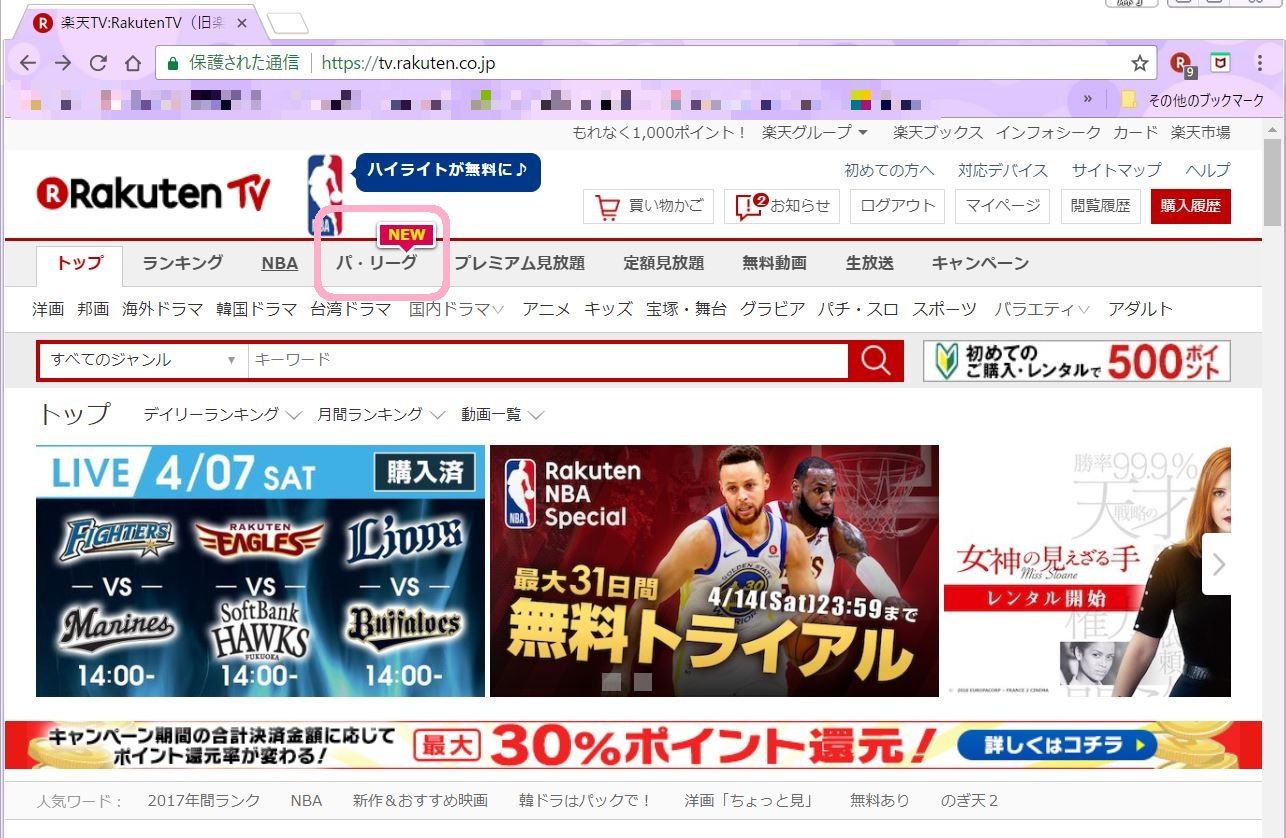Open スポーツ category
1286x838 pixels.
point(944,309)
